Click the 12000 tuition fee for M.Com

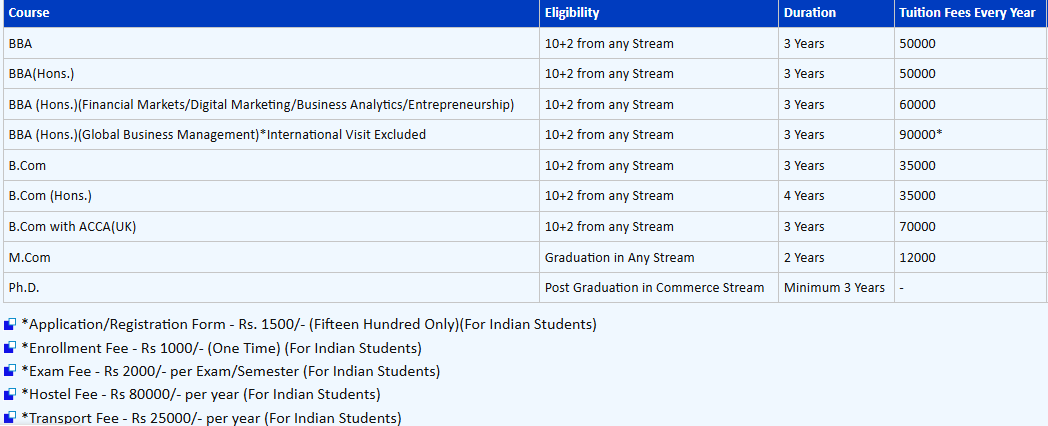pos(918,257)
